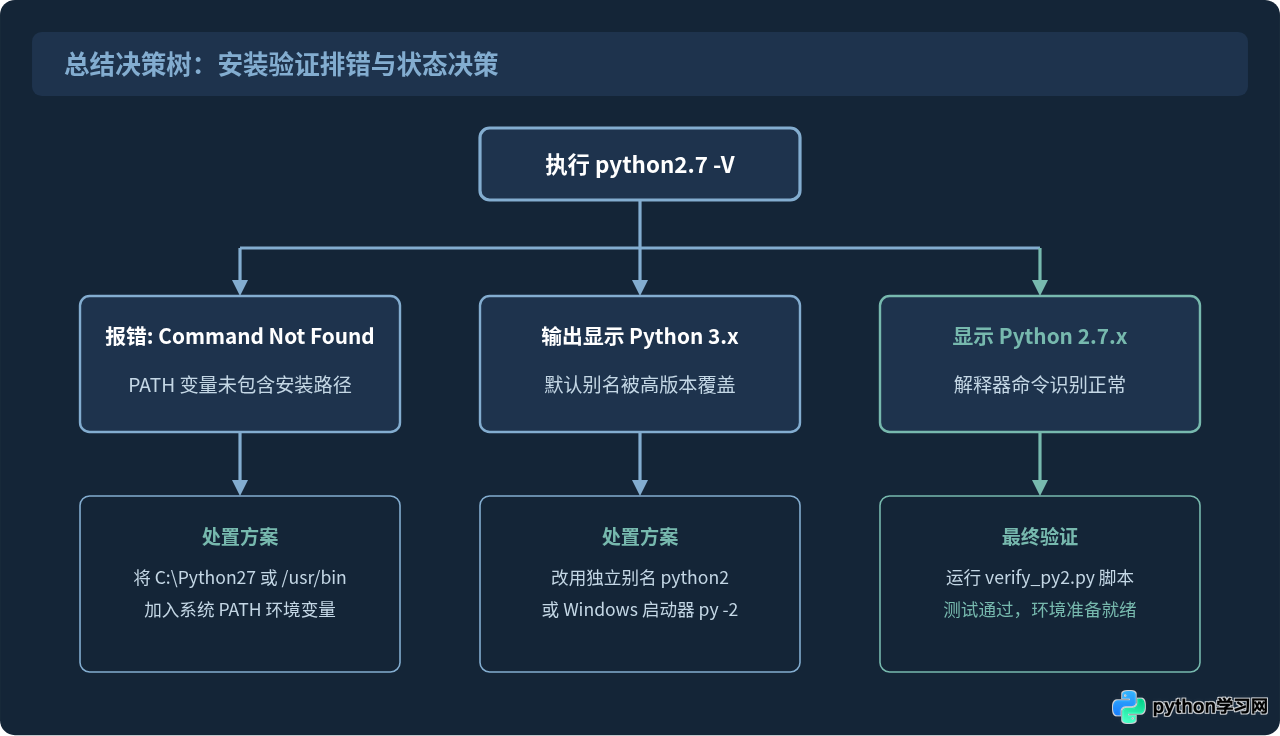Click the heading '最终验证'

click(x=1040, y=537)
